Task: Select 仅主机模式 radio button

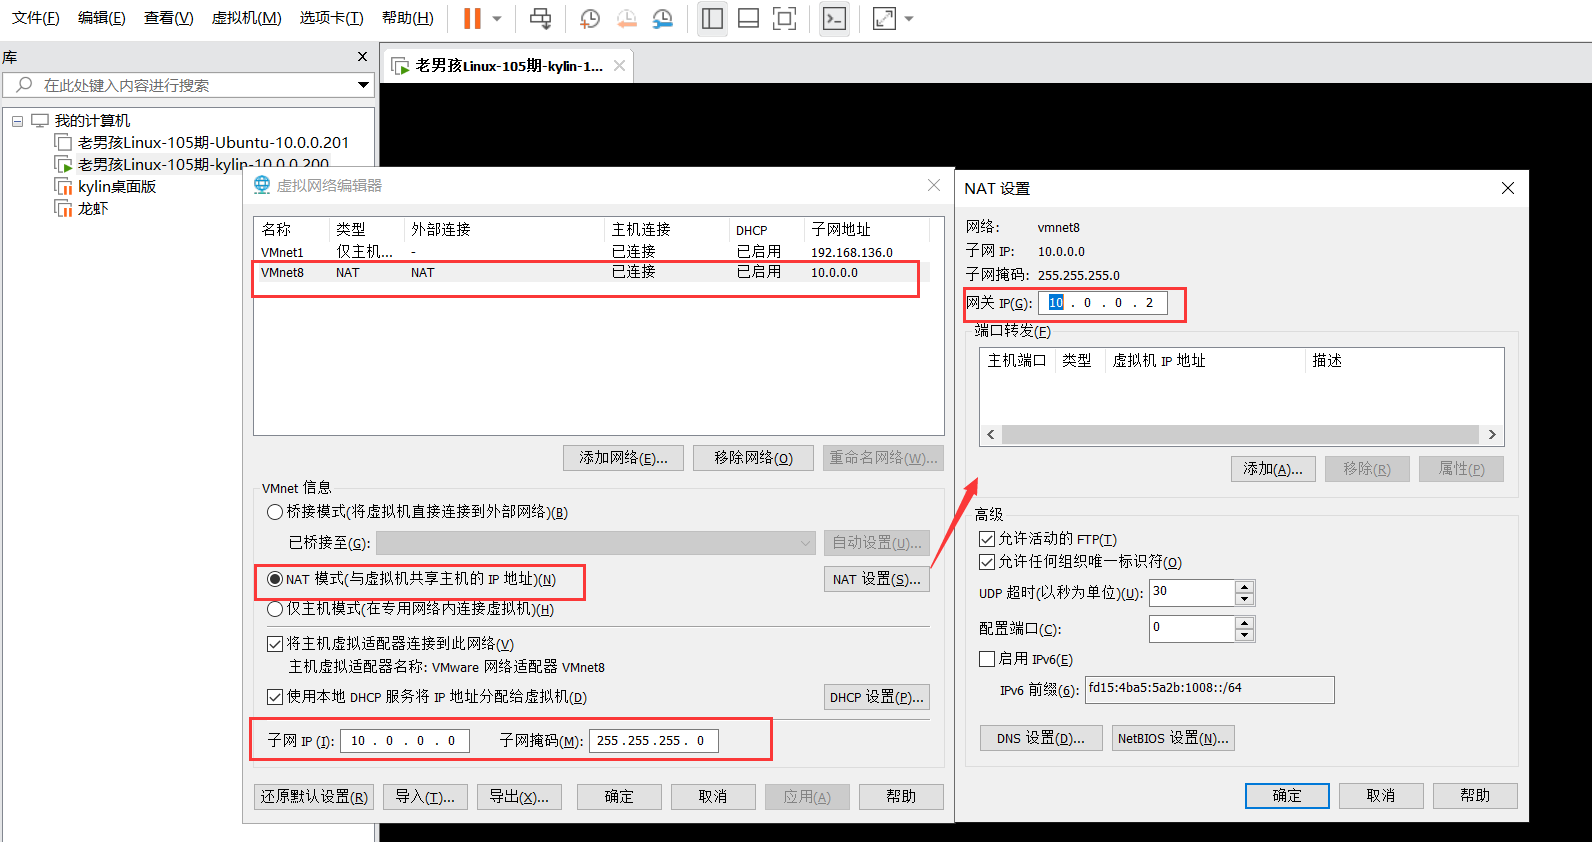Action: [275, 609]
